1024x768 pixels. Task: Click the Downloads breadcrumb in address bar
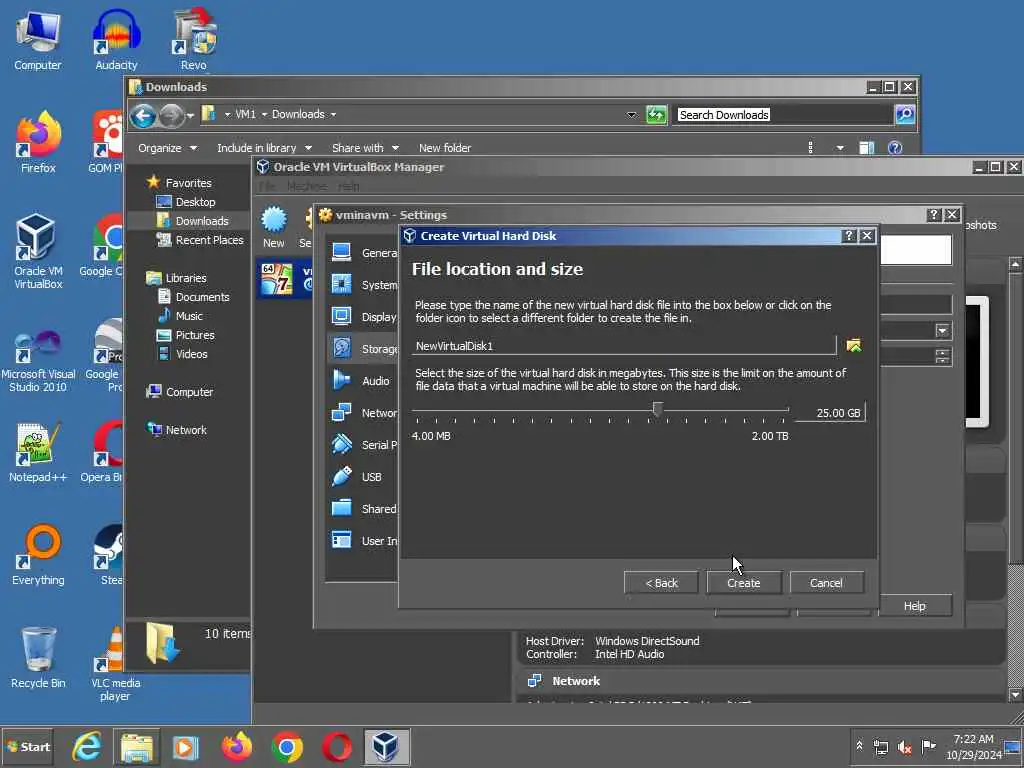point(298,114)
